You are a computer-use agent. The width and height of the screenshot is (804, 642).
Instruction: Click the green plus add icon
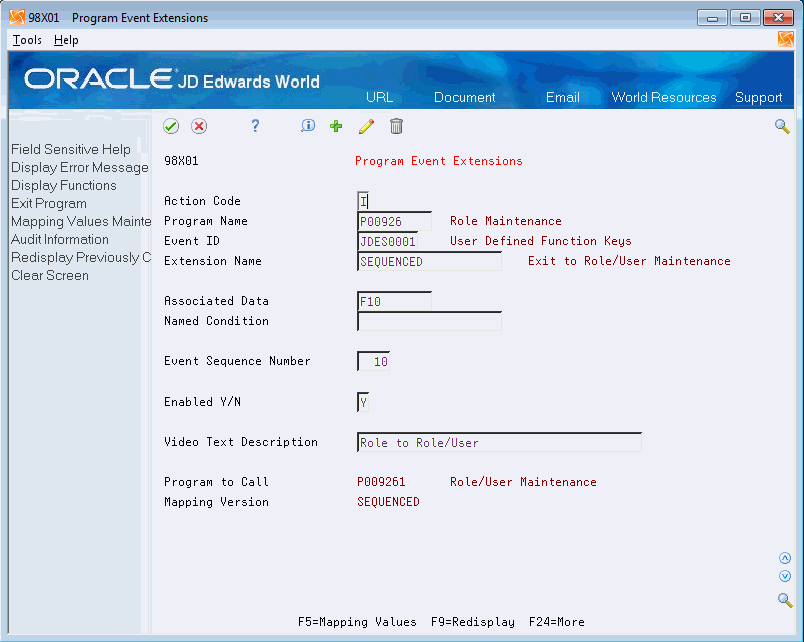(336, 126)
